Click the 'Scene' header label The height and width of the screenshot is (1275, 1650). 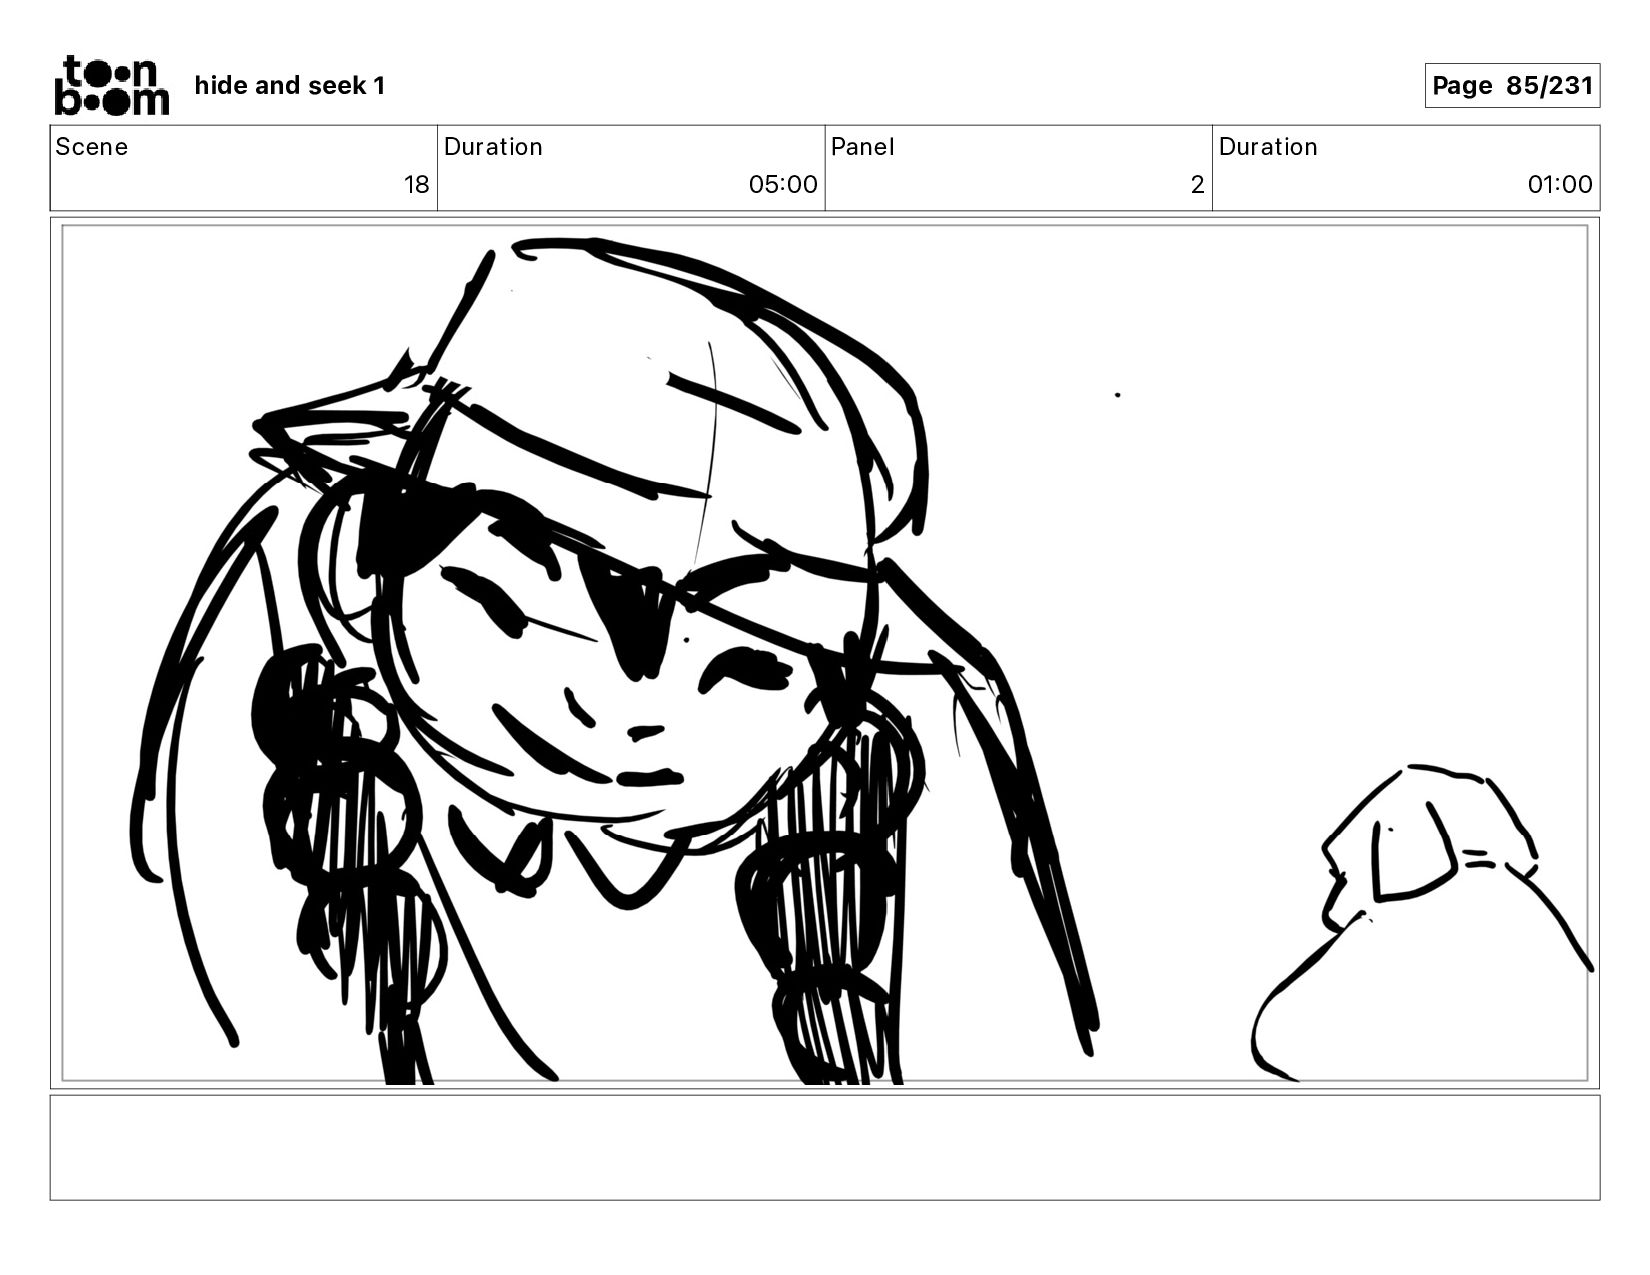91,147
